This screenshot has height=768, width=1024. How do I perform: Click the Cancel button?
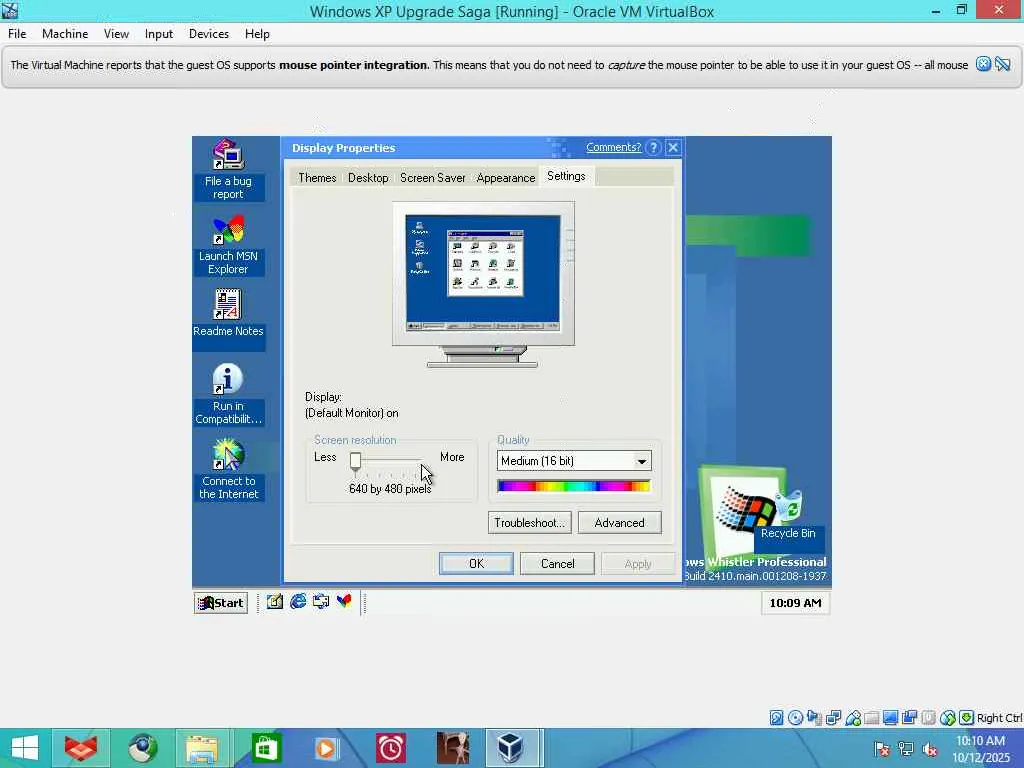point(557,564)
